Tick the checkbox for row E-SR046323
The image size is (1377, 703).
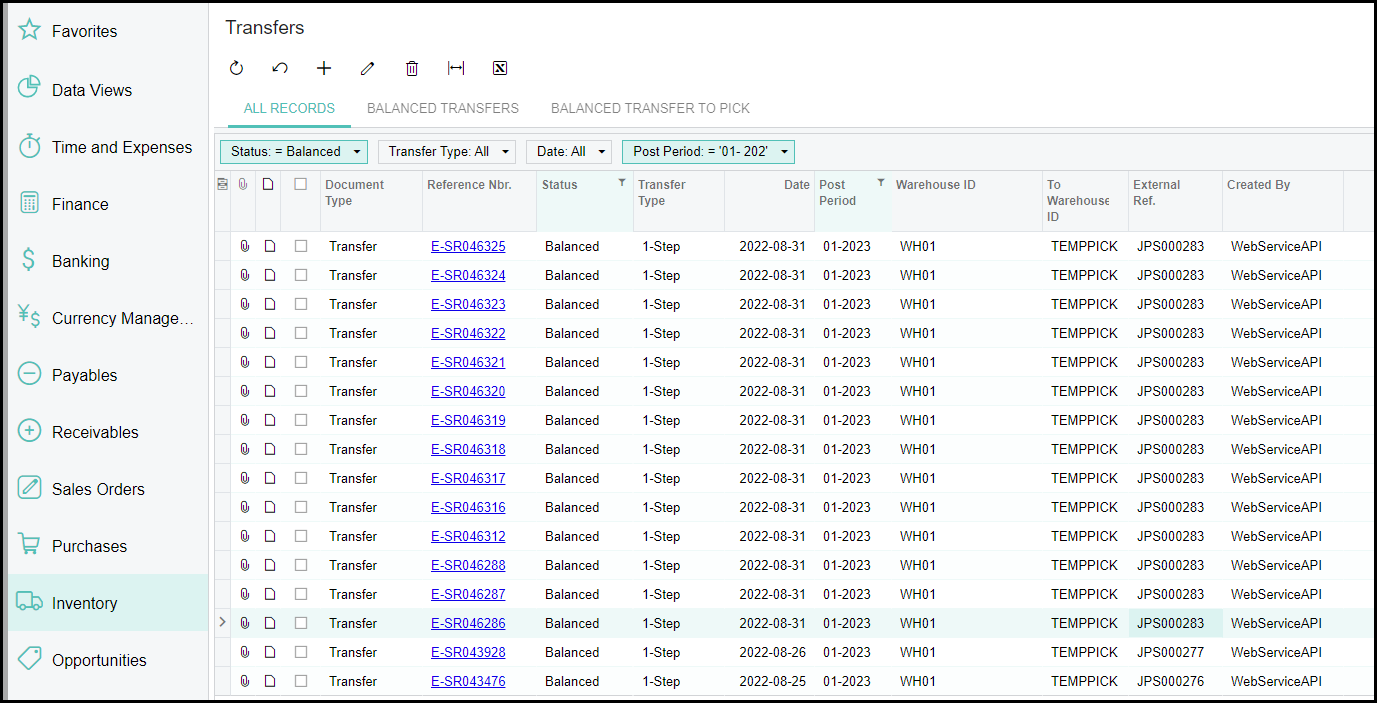(301, 304)
